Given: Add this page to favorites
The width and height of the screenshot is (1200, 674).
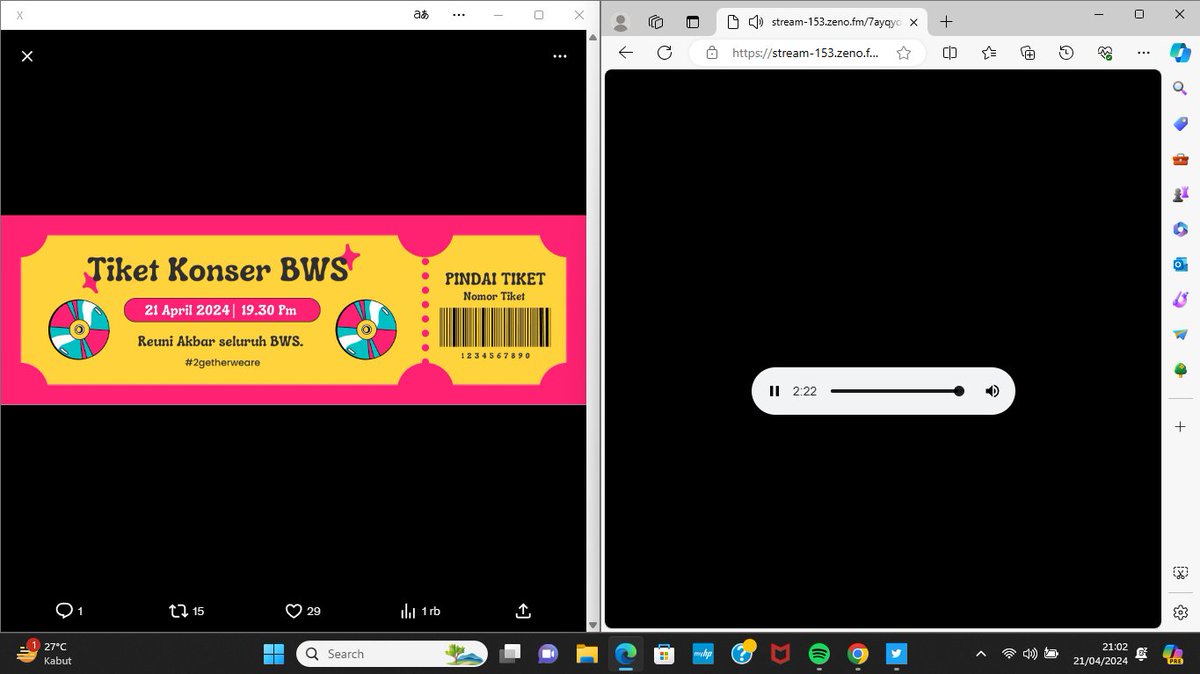Looking at the screenshot, I should click(x=903, y=53).
